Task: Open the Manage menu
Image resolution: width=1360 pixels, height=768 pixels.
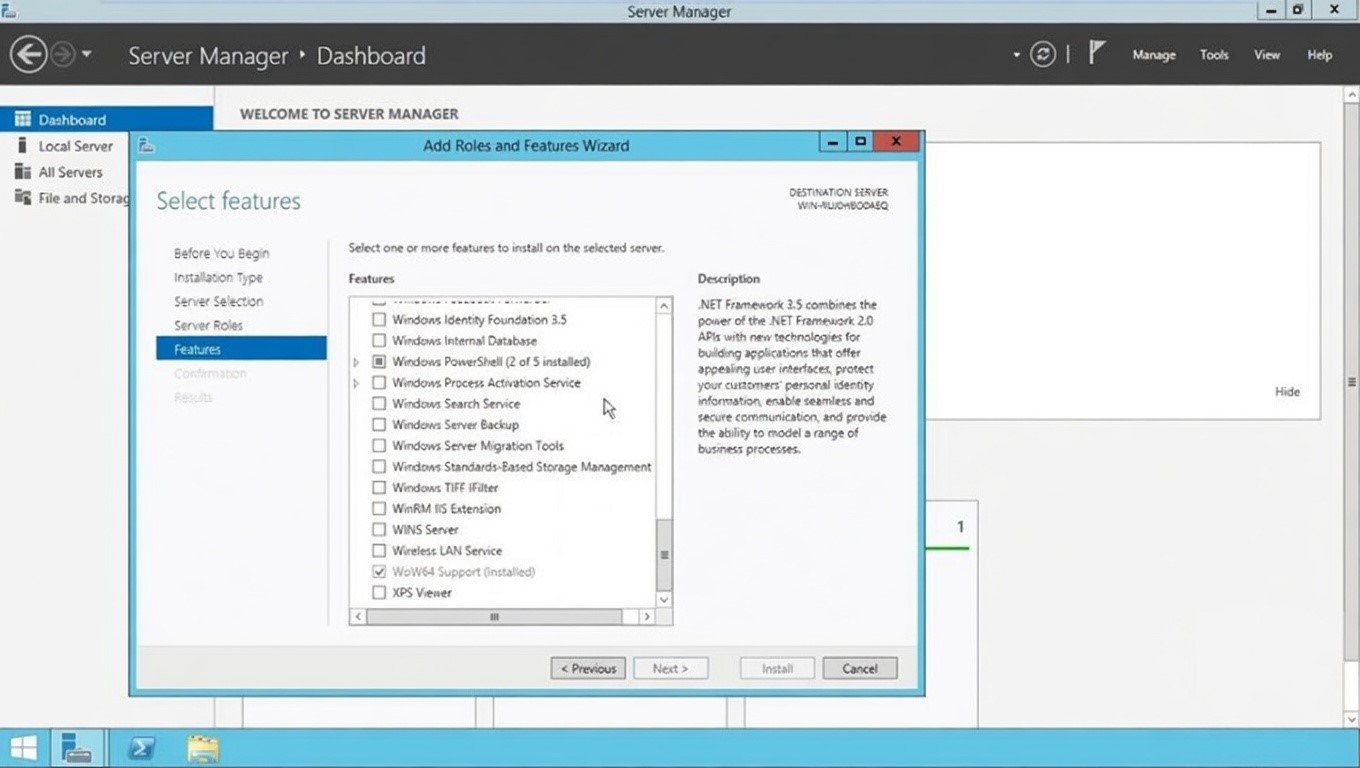Action: [1153, 55]
